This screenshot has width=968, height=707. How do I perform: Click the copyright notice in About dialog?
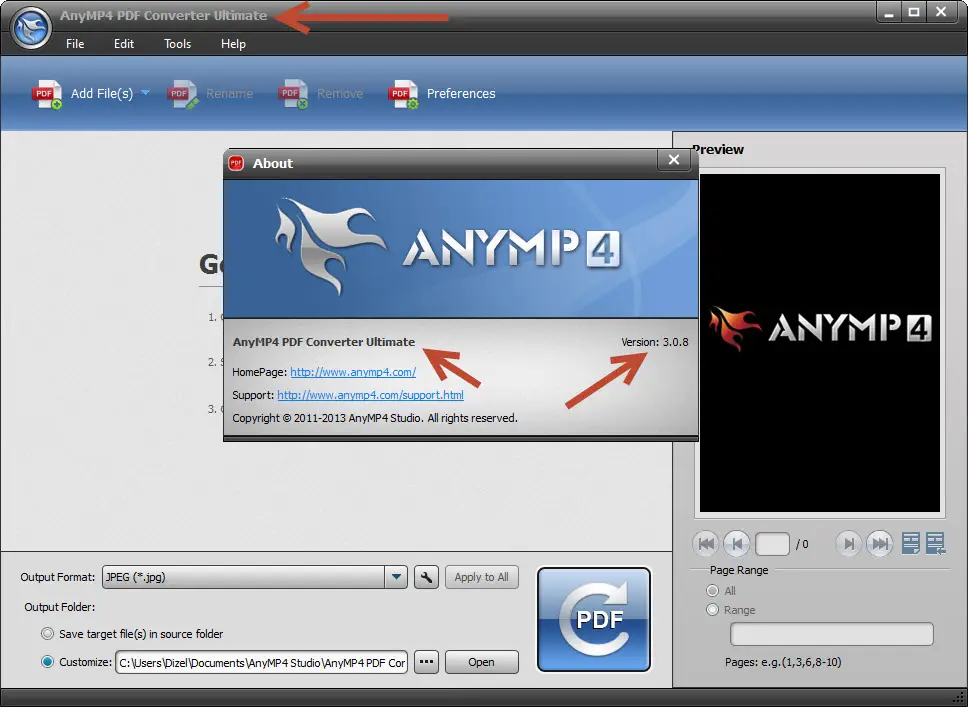[x=375, y=418]
